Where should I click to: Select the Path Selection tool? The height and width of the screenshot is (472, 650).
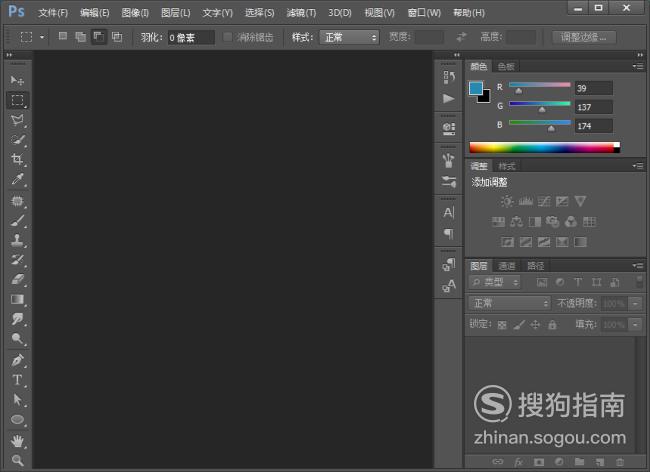(17, 399)
